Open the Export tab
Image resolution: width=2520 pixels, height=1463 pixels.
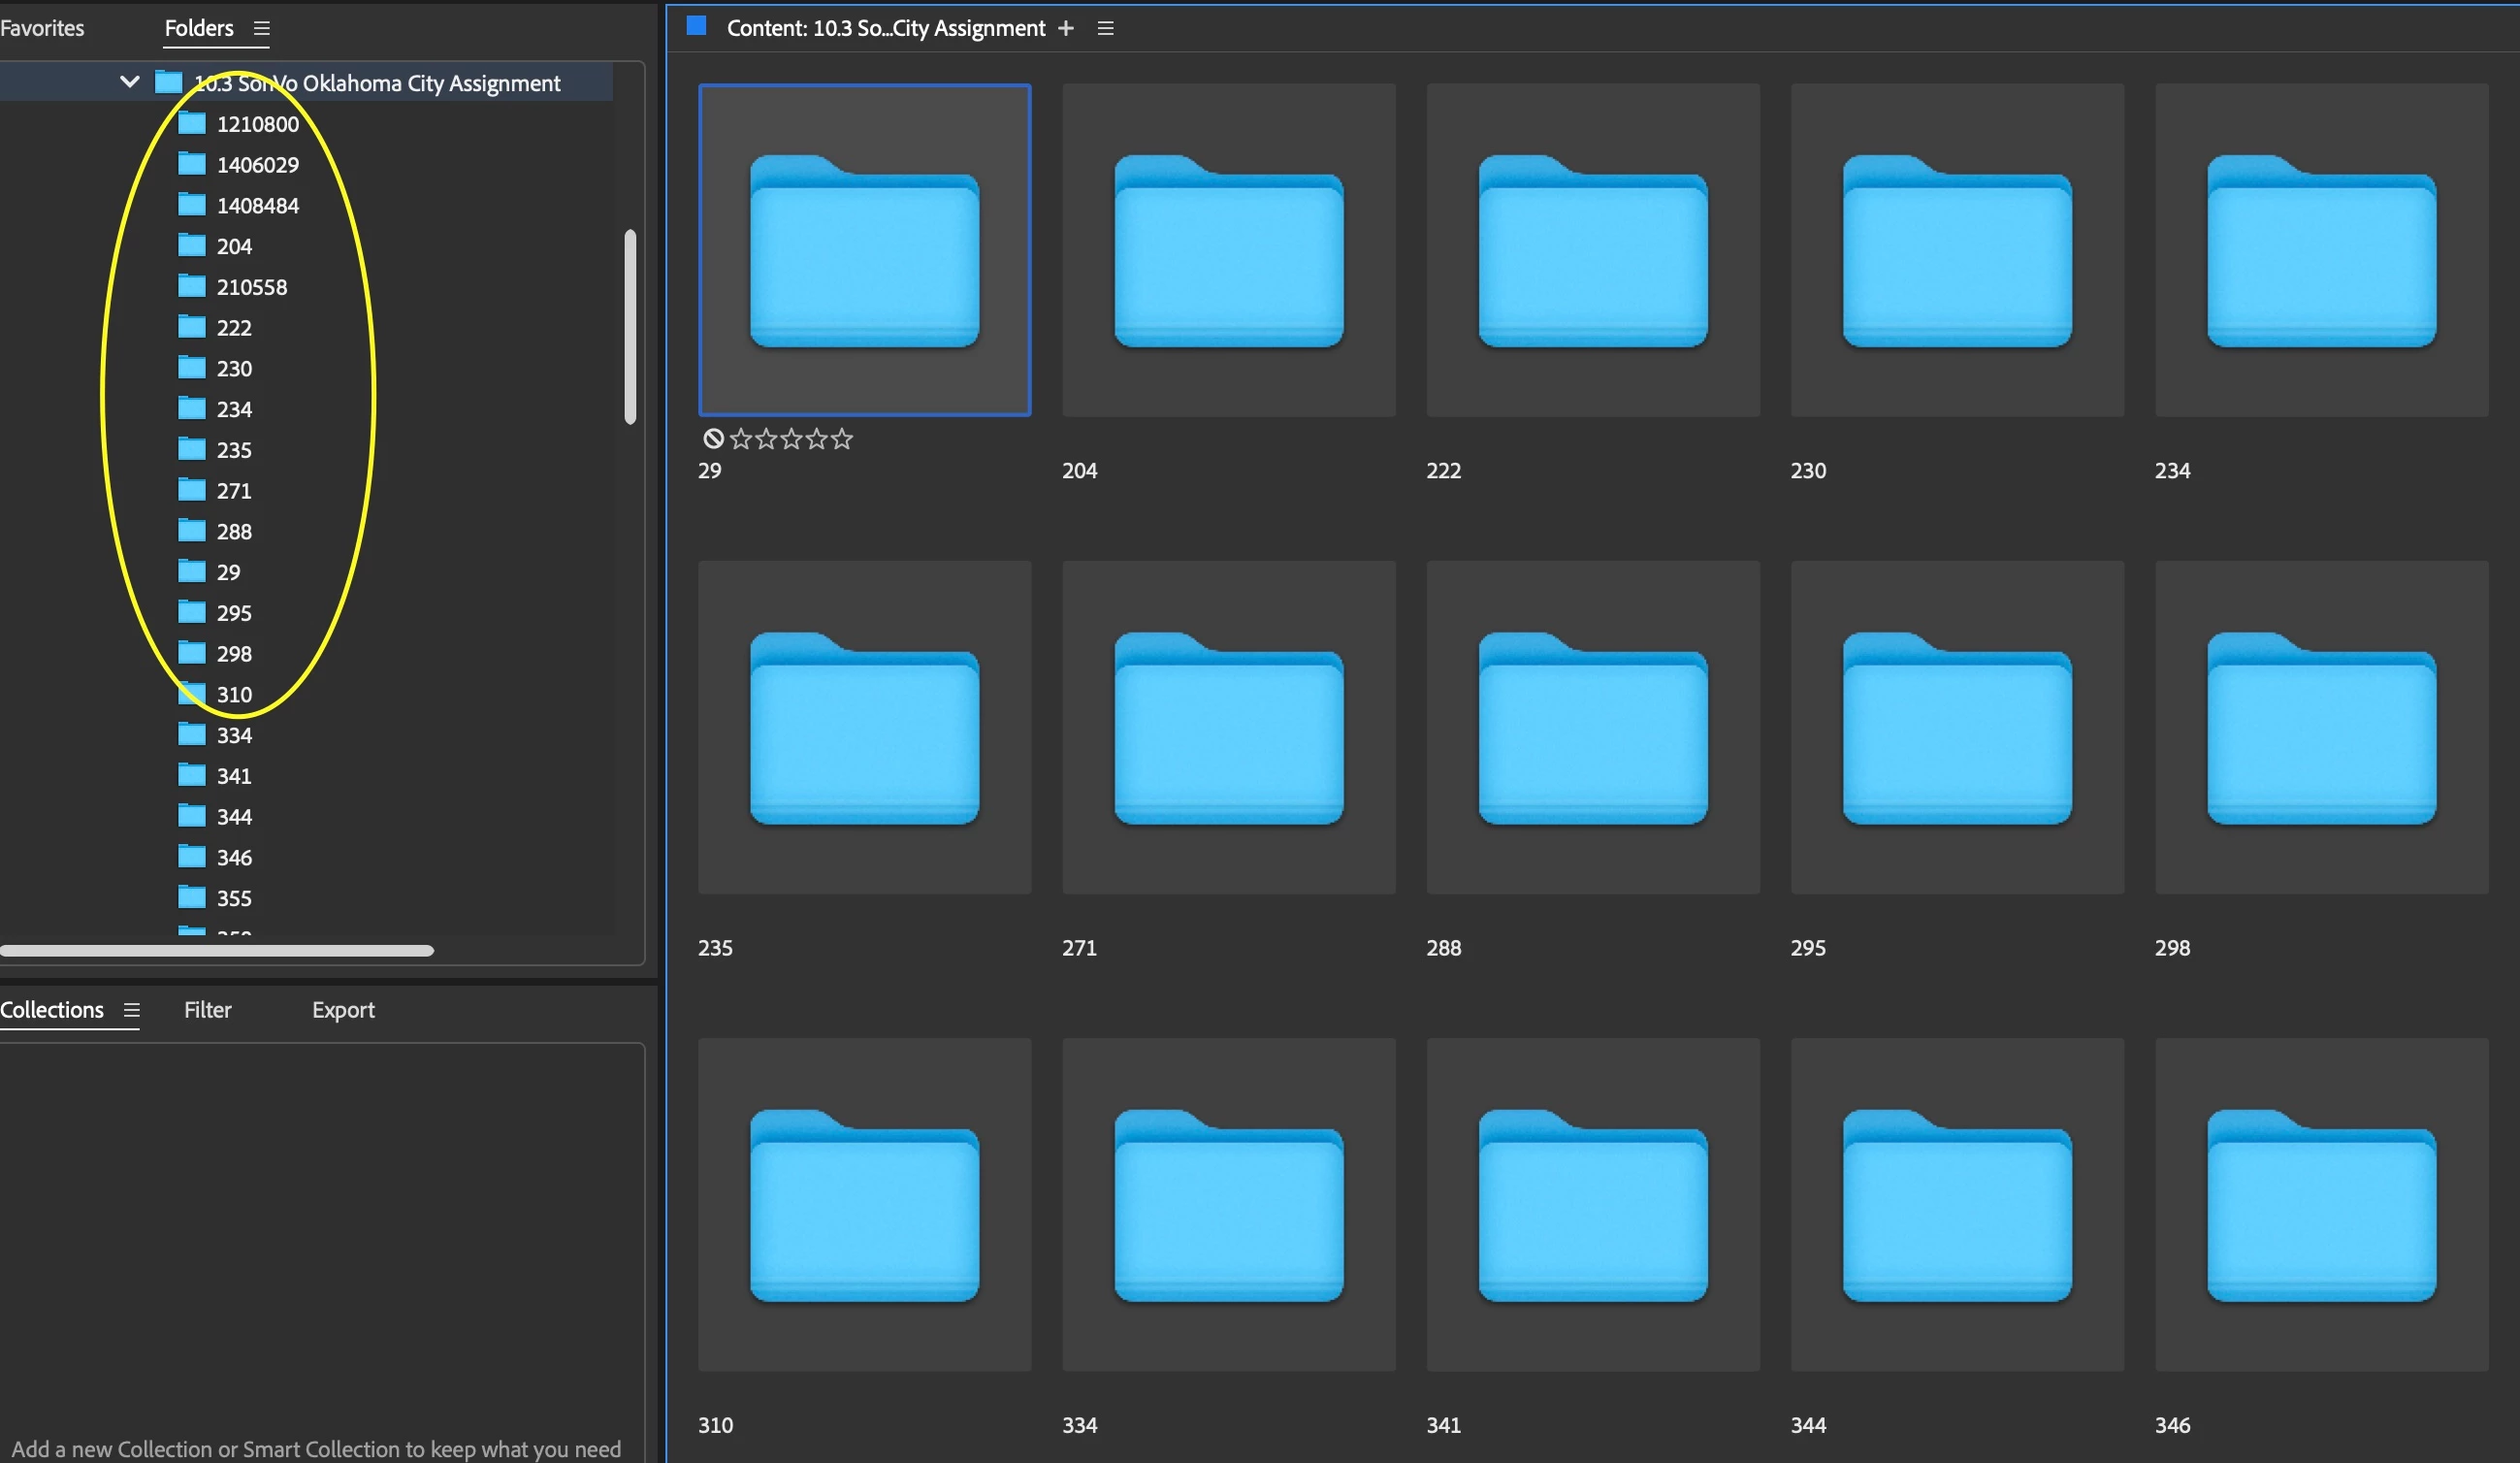tap(343, 1010)
